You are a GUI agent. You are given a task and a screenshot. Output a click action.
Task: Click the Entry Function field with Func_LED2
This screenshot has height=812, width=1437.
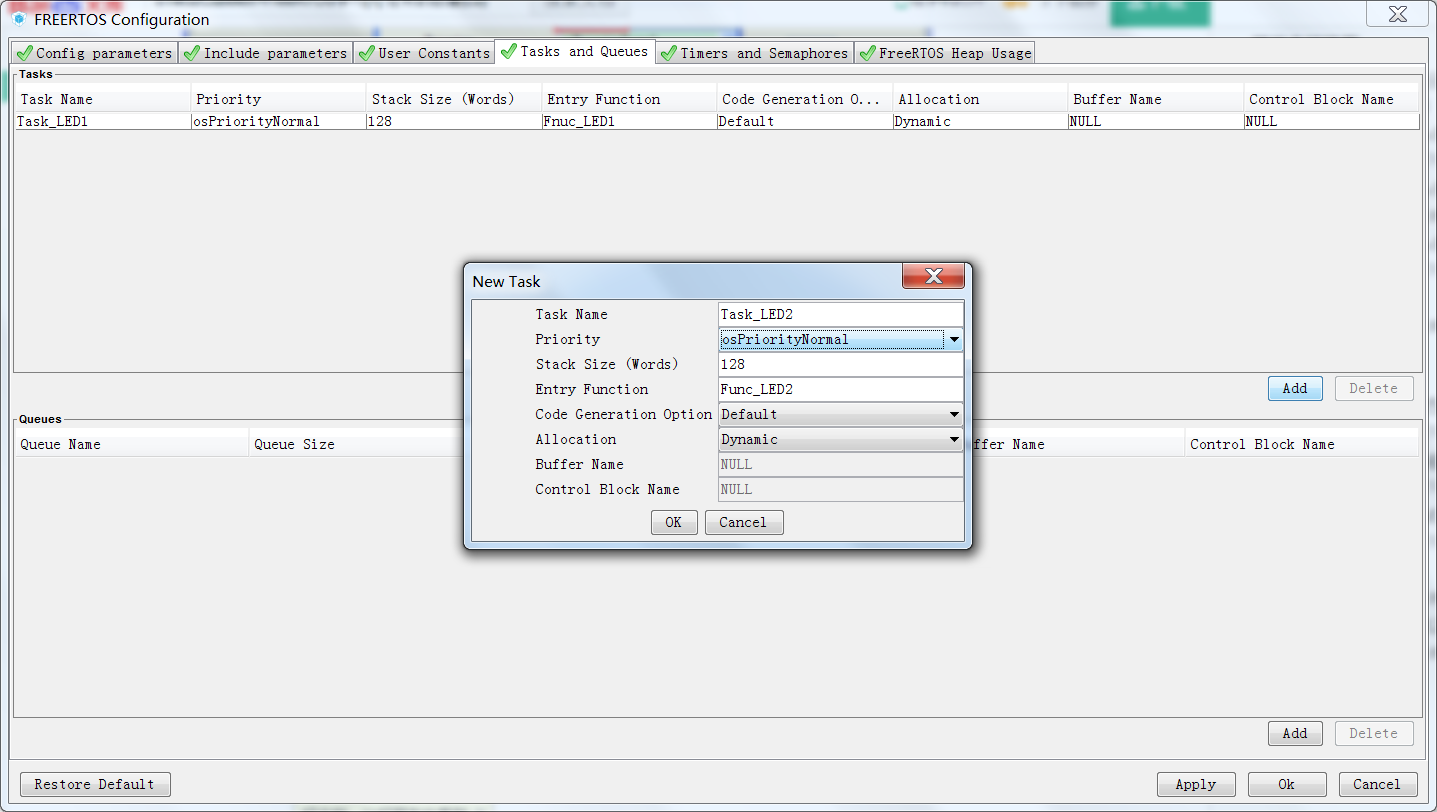coord(841,389)
